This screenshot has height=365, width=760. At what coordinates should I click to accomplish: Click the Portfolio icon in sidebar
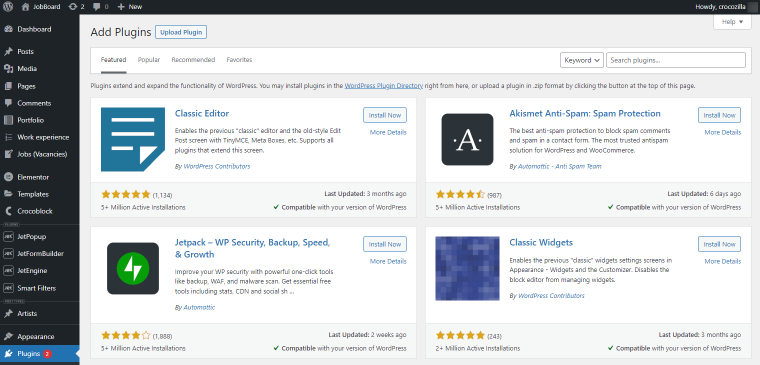point(8,120)
